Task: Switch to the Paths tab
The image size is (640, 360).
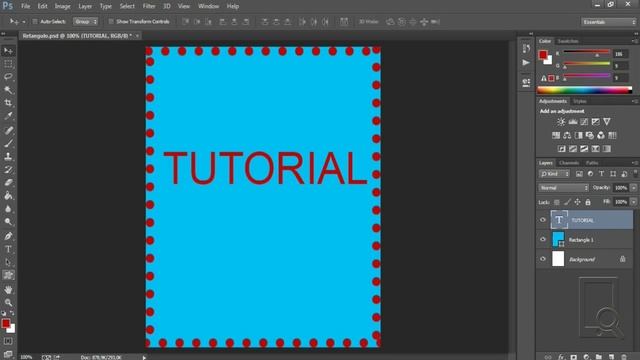Action: click(x=592, y=163)
